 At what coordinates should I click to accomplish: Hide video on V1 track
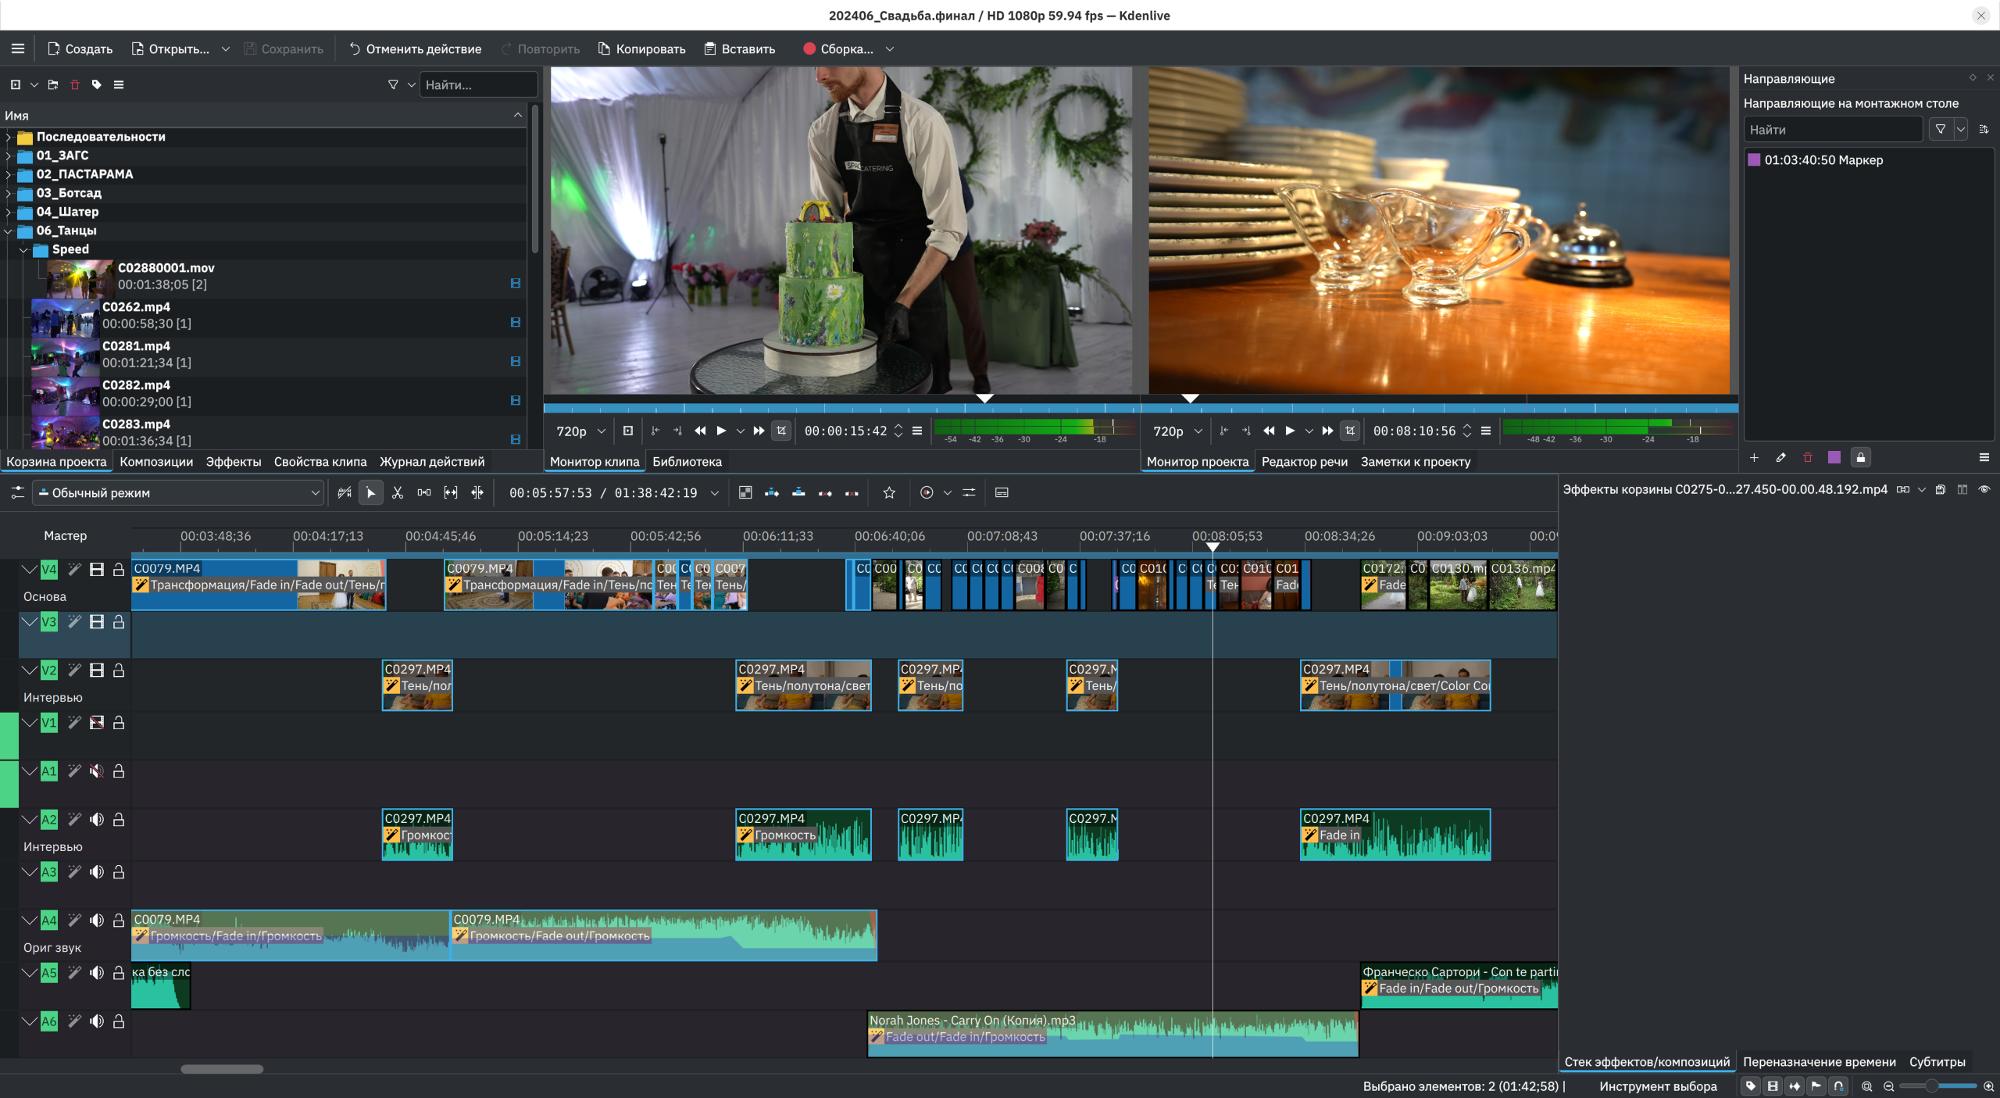[x=97, y=723]
